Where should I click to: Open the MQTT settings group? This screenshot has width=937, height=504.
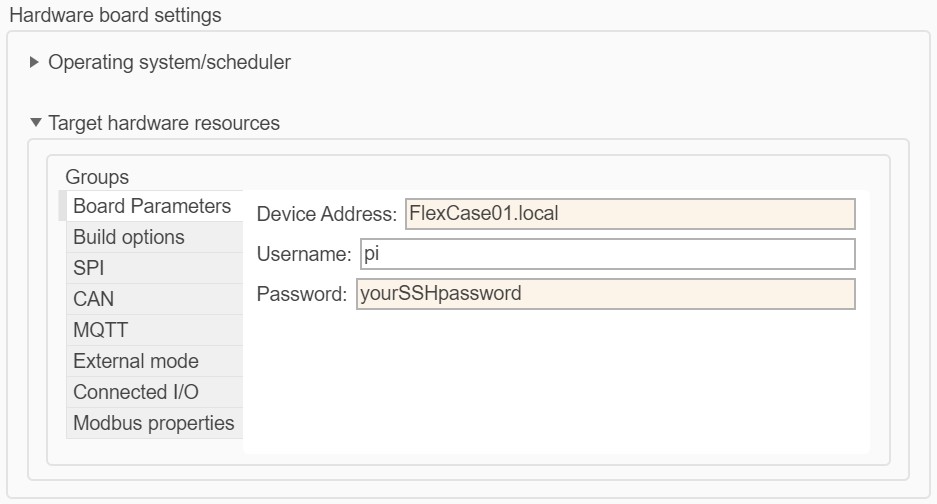(x=100, y=330)
